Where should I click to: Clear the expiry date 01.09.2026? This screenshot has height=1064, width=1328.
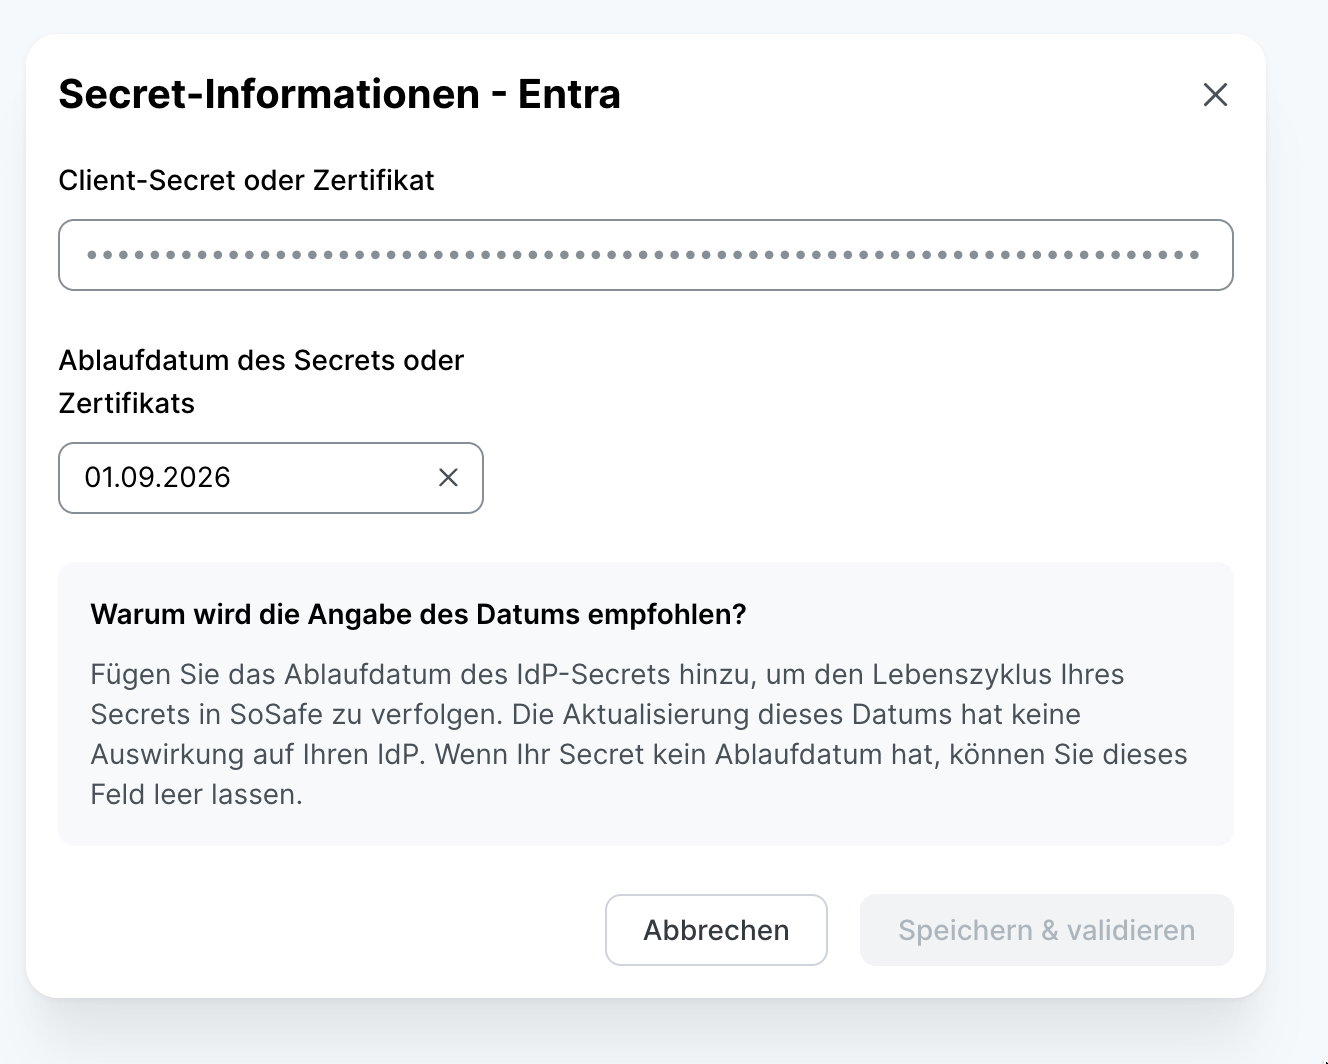(448, 478)
